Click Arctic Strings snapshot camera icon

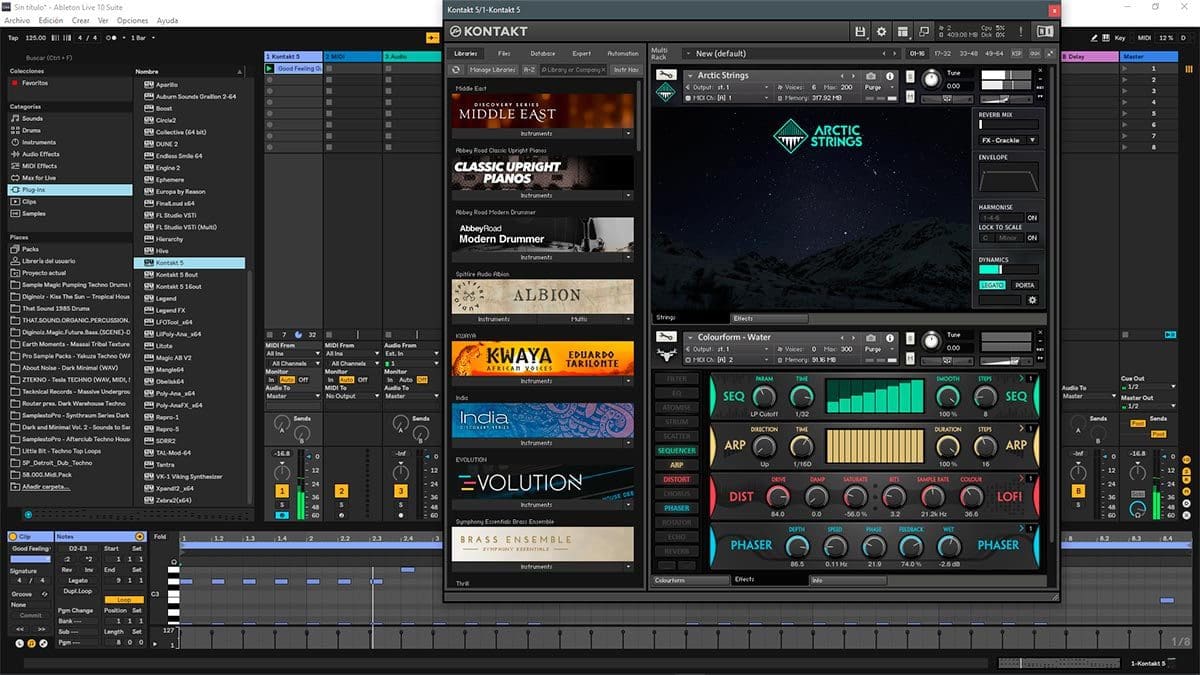[x=871, y=75]
